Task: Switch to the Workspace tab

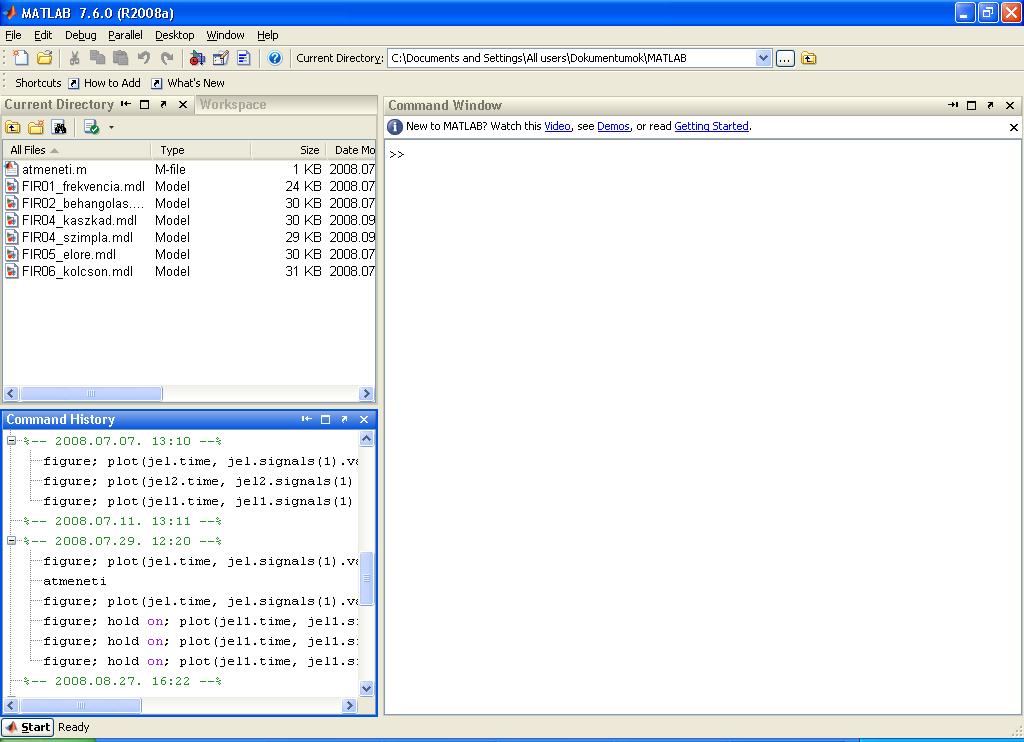Action: pyautogui.click(x=233, y=105)
